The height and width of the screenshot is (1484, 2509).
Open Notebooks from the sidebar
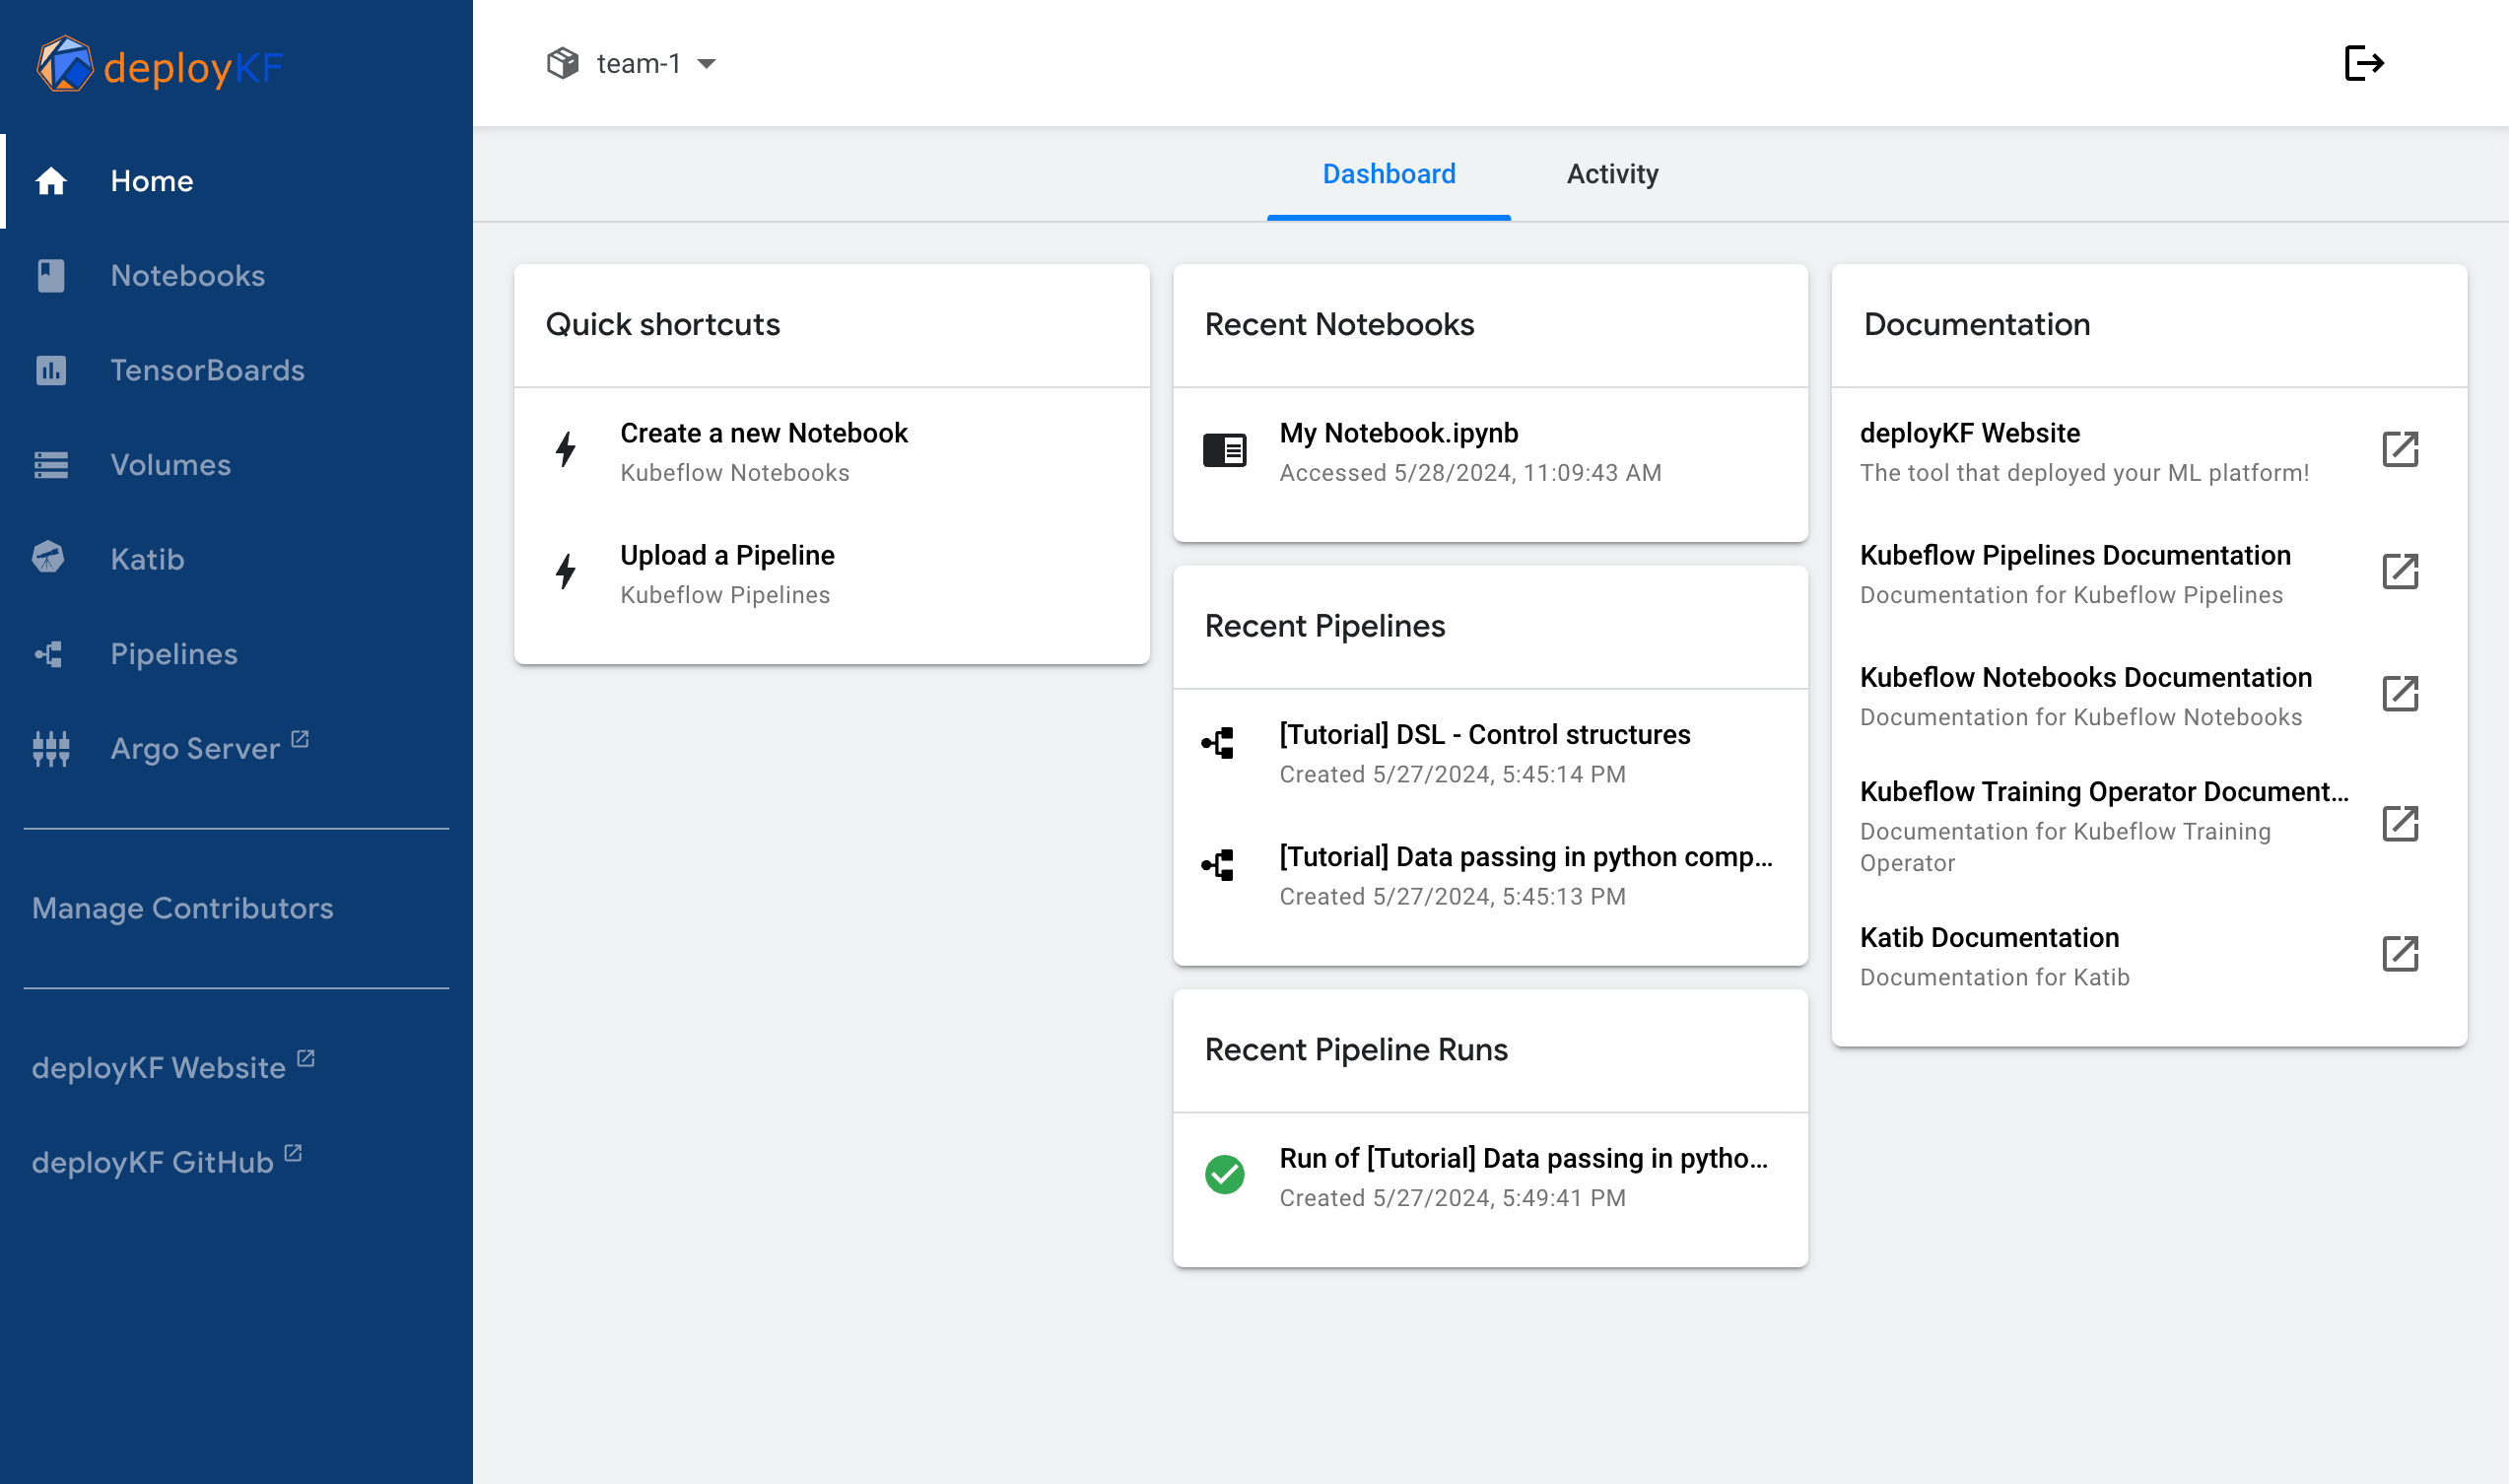(x=236, y=275)
